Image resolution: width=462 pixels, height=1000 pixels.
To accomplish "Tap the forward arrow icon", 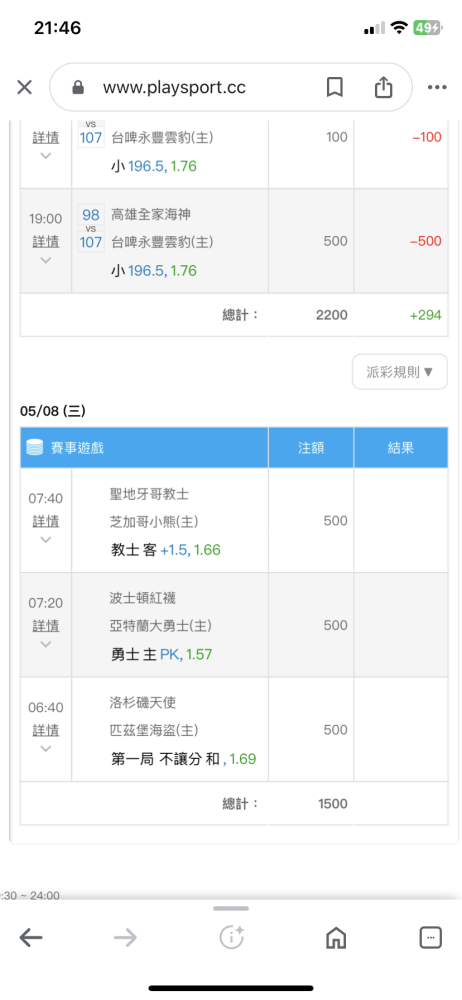I will click(x=126, y=937).
